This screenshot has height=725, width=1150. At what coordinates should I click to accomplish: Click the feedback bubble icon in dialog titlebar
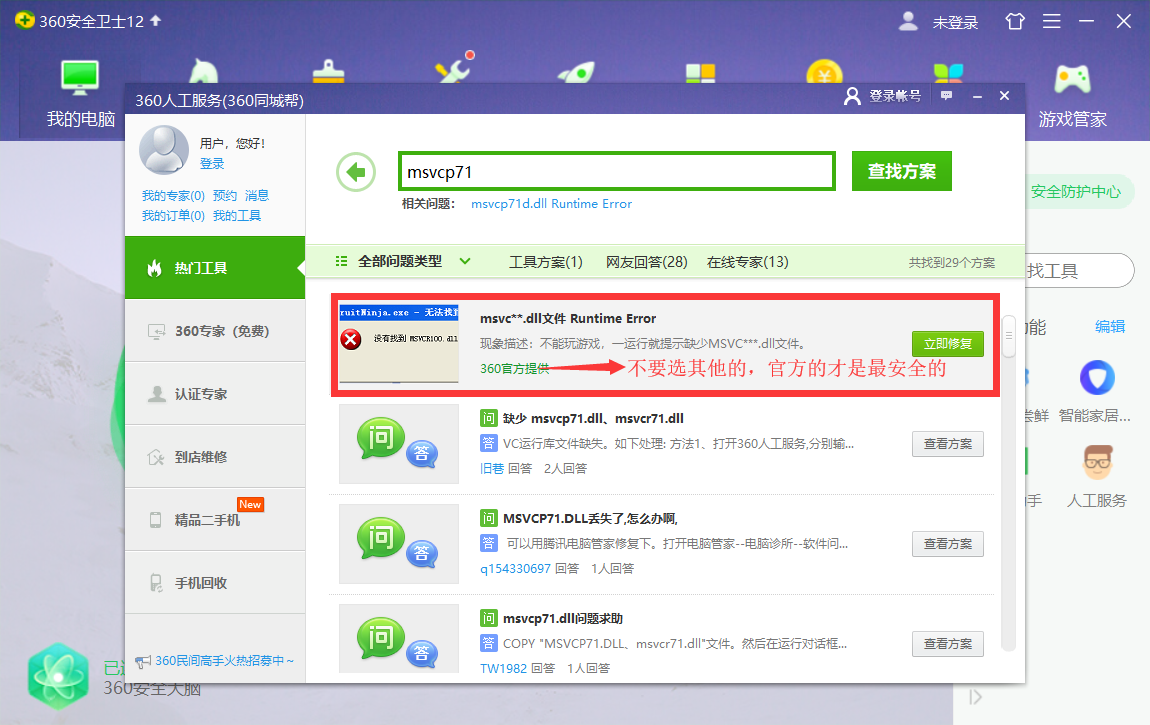(946, 95)
